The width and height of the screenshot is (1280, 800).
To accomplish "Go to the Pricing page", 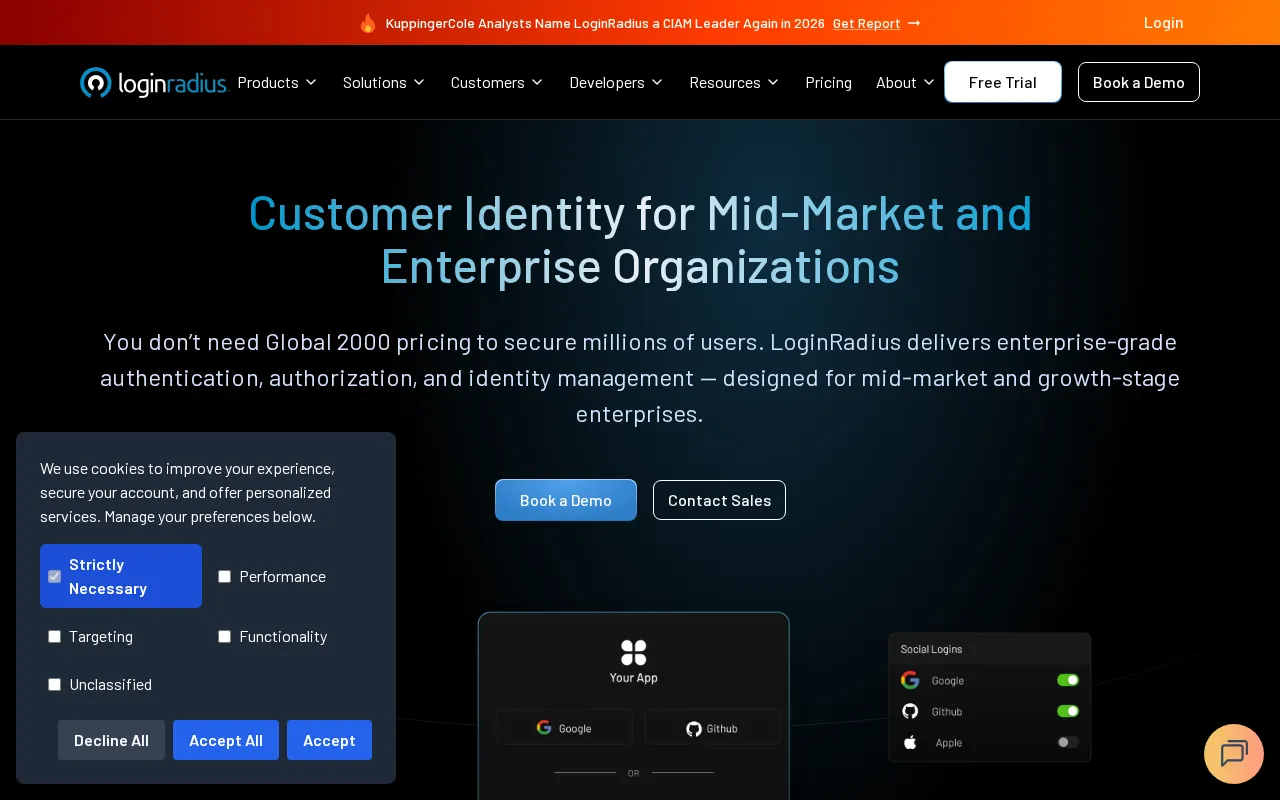I will click(x=829, y=82).
